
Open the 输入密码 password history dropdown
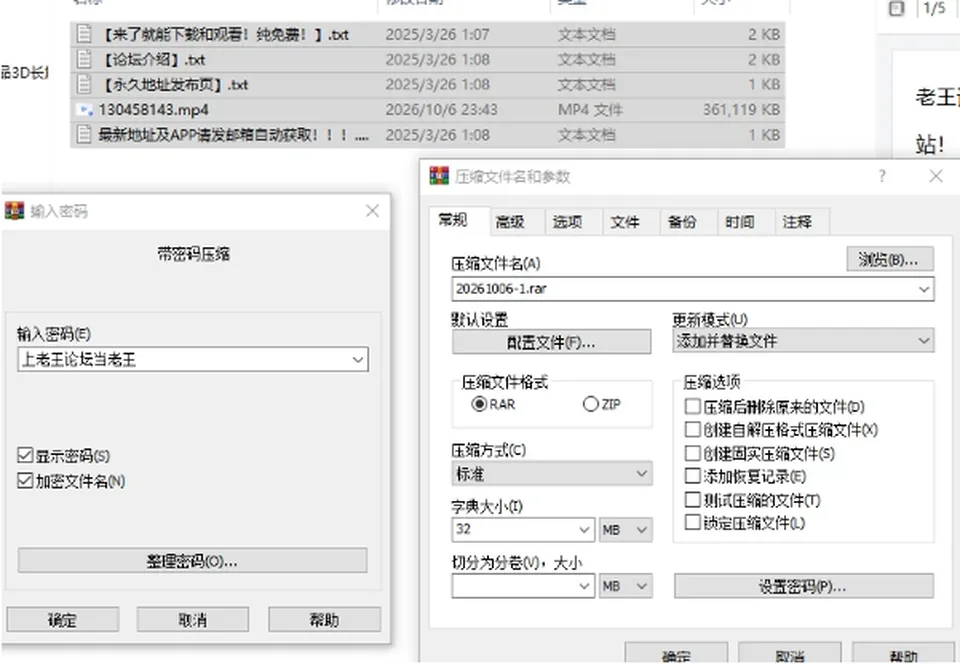click(x=358, y=360)
